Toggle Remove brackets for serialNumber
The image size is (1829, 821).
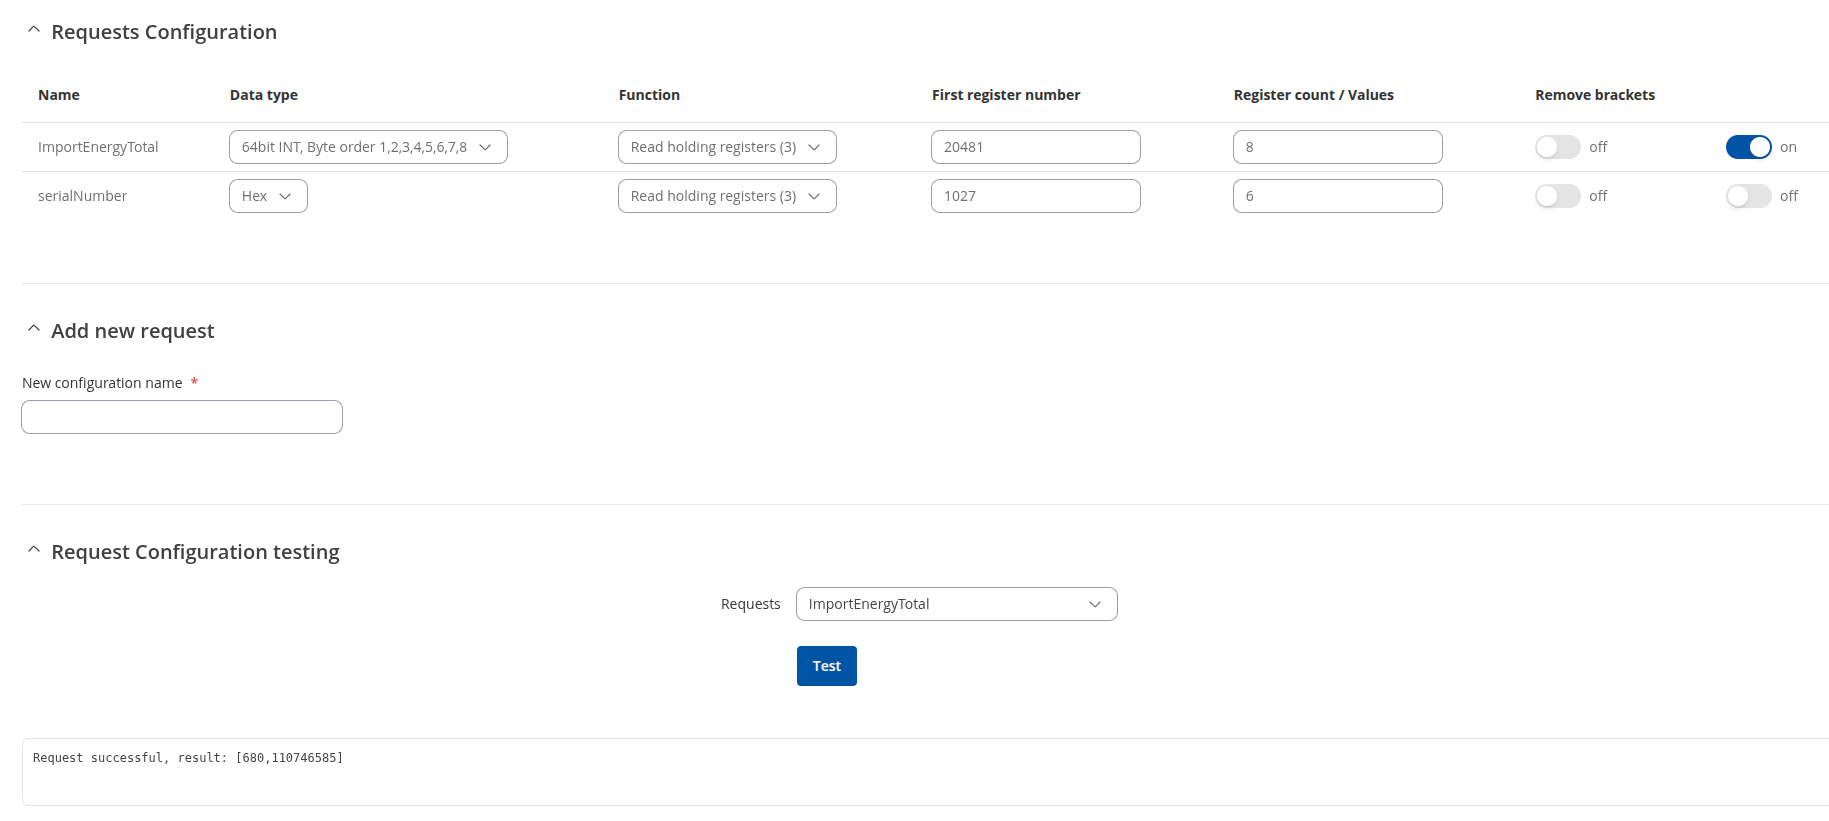[x=1558, y=196]
